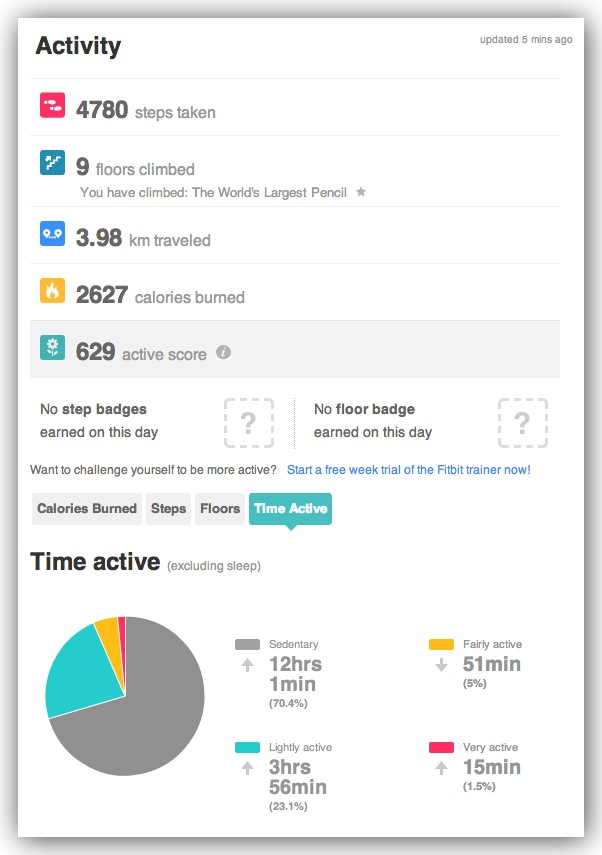Click the pink Very active legend swatch

[x=441, y=748]
